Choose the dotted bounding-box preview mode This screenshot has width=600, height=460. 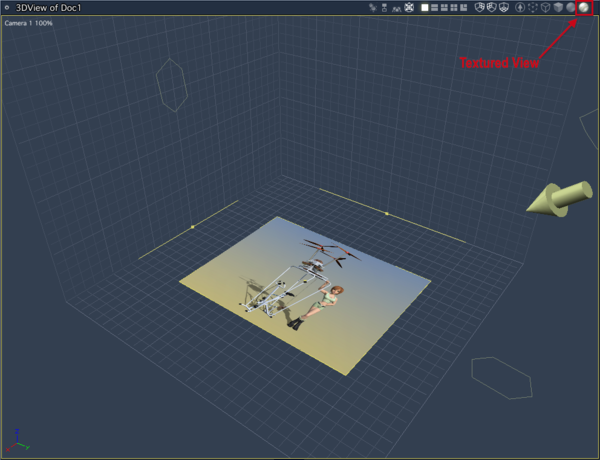pyautogui.click(x=533, y=7)
